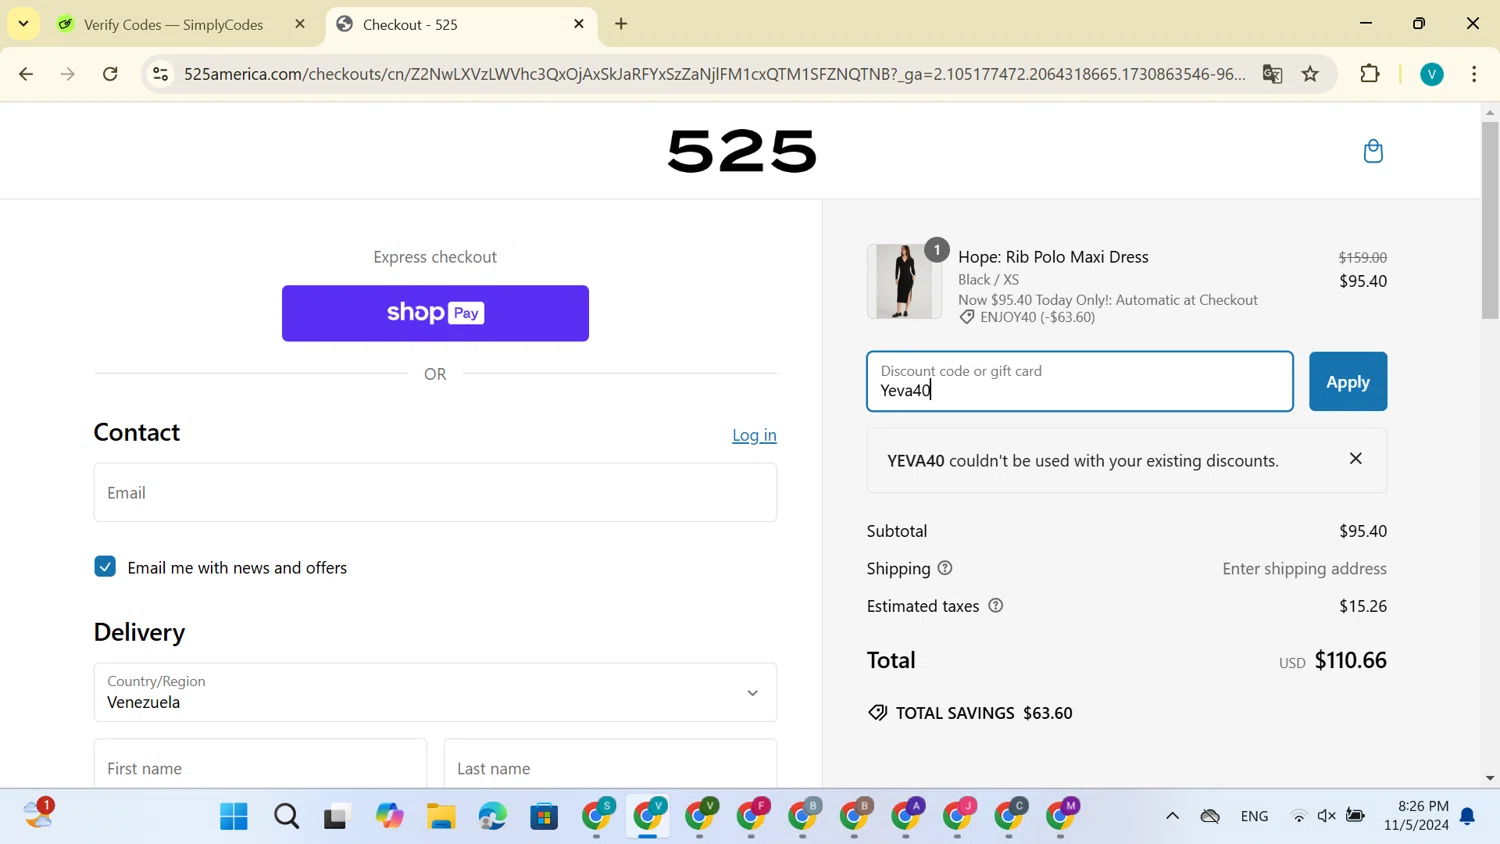Open Windows taskbar search

[286, 817]
